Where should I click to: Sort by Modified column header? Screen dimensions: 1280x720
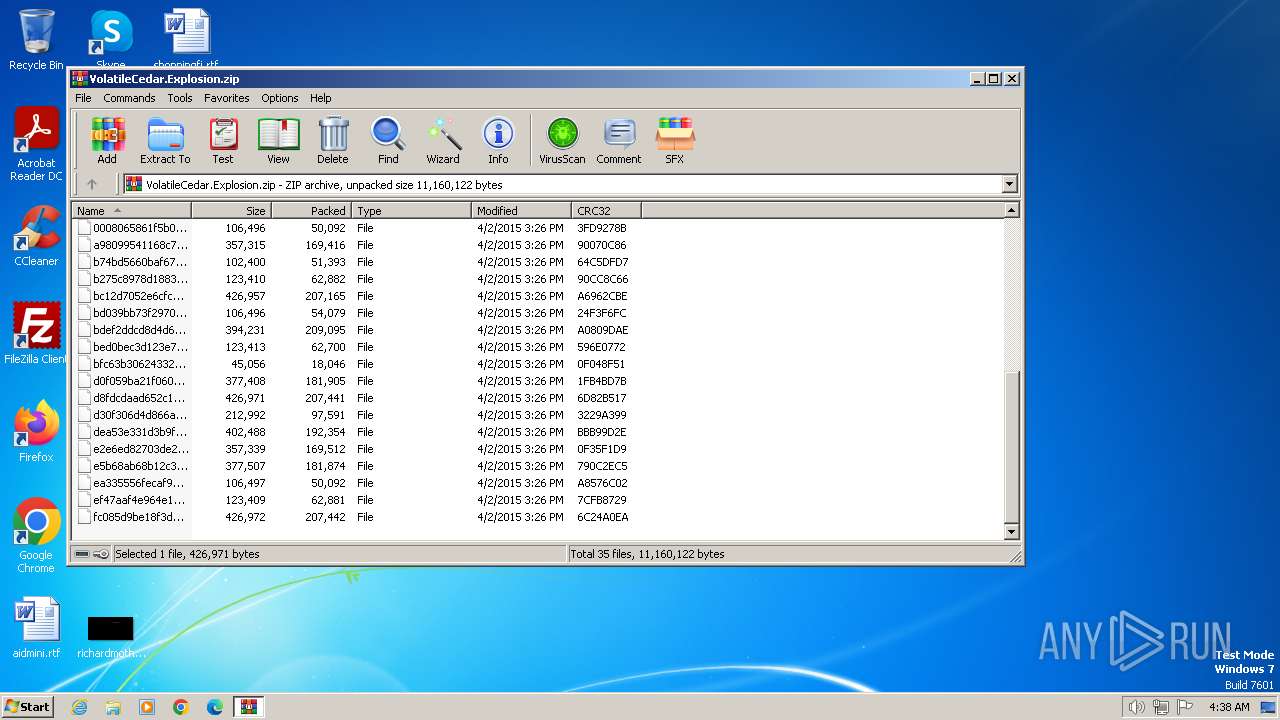521,210
